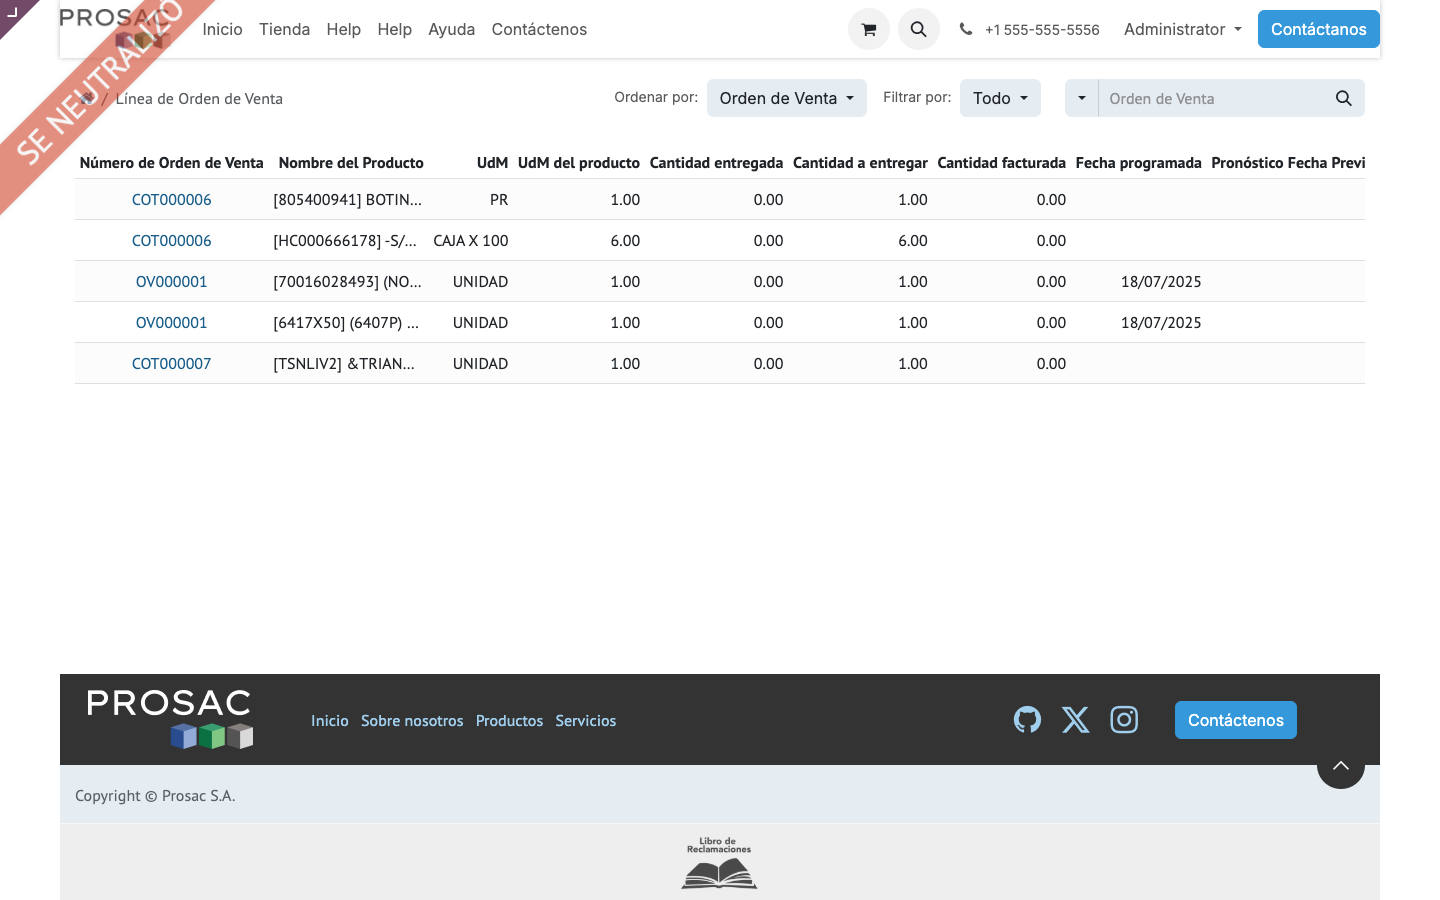The image size is (1440, 900).
Task: Open the shopping cart icon
Action: [868, 29]
